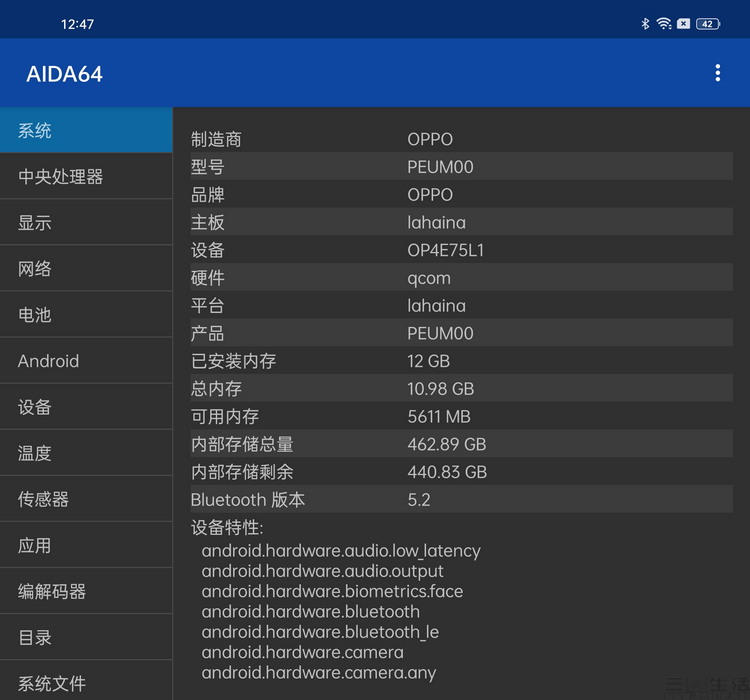Select android.hardware.camera.any feature line

(319, 673)
